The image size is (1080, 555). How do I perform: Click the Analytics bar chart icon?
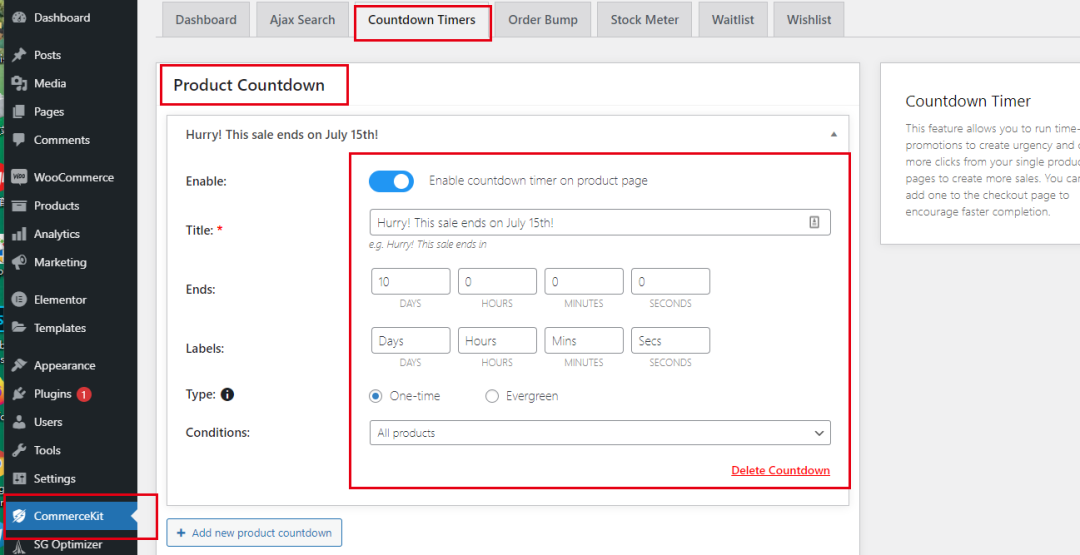tap(19, 234)
